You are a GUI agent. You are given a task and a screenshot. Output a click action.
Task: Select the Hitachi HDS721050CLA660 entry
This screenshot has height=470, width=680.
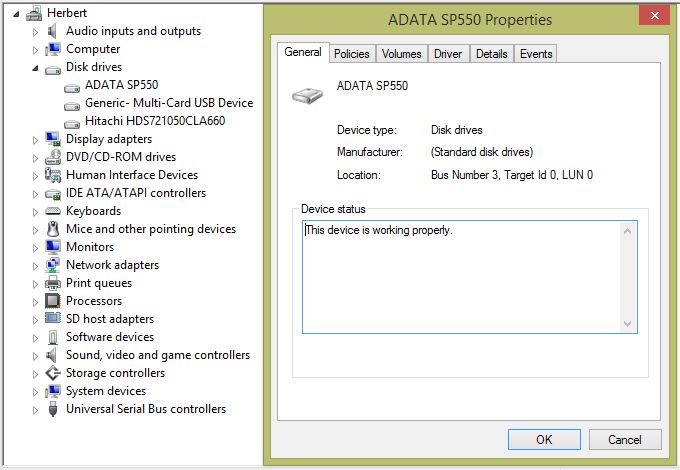(x=155, y=121)
